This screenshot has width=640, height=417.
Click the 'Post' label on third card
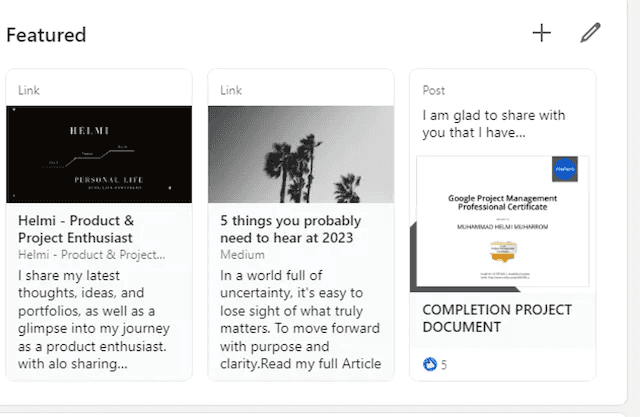pyautogui.click(x=433, y=90)
